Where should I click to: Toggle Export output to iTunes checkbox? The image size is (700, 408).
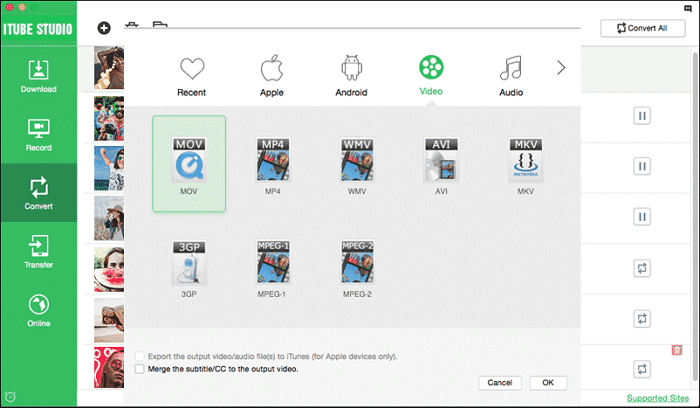click(139, 356)
